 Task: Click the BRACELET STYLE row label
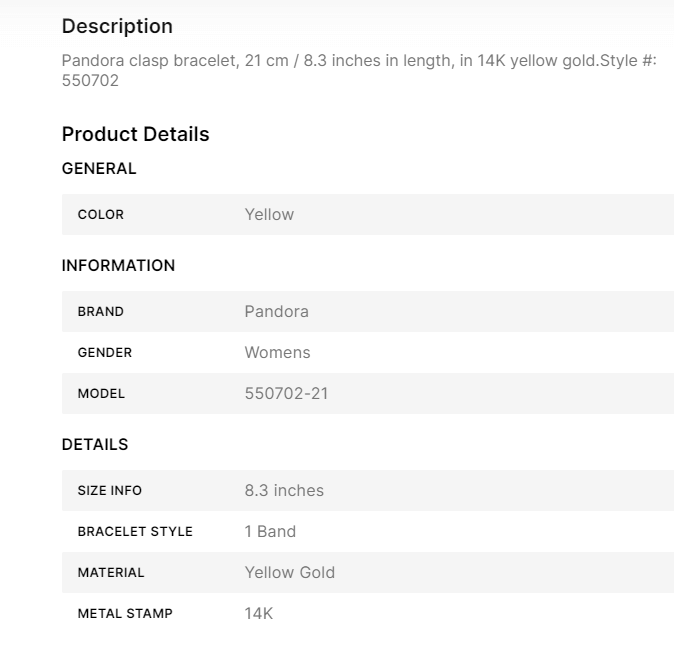click(135, 532)
